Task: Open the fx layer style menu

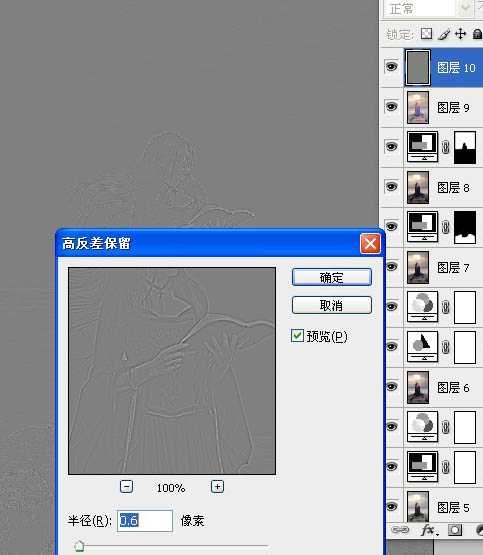Action: (x=429, y=530)
